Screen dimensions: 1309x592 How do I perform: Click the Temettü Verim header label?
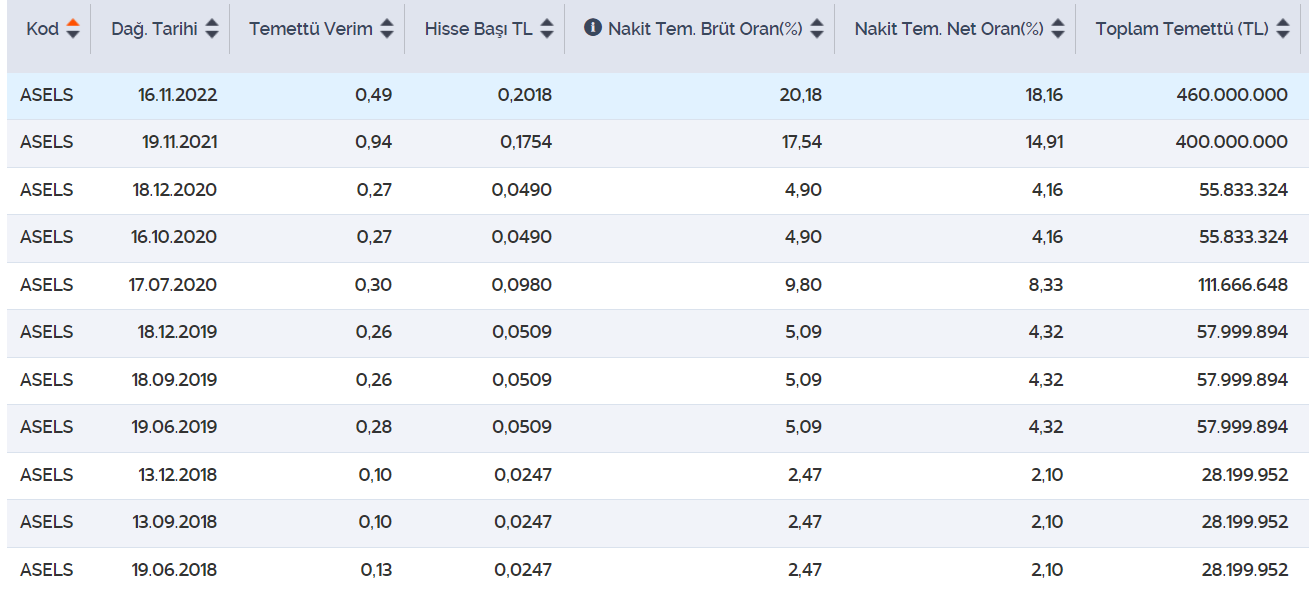pos(311,29)
